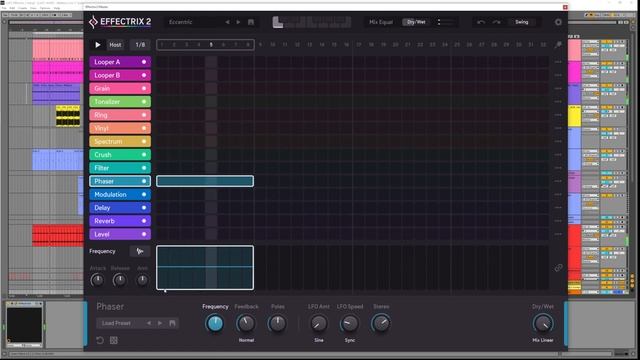The width and height of the screenshot is (640, 360).
Task: Adjust the Phaser Frequency knob
Action: pyautogui.click(x=215, y=323)
